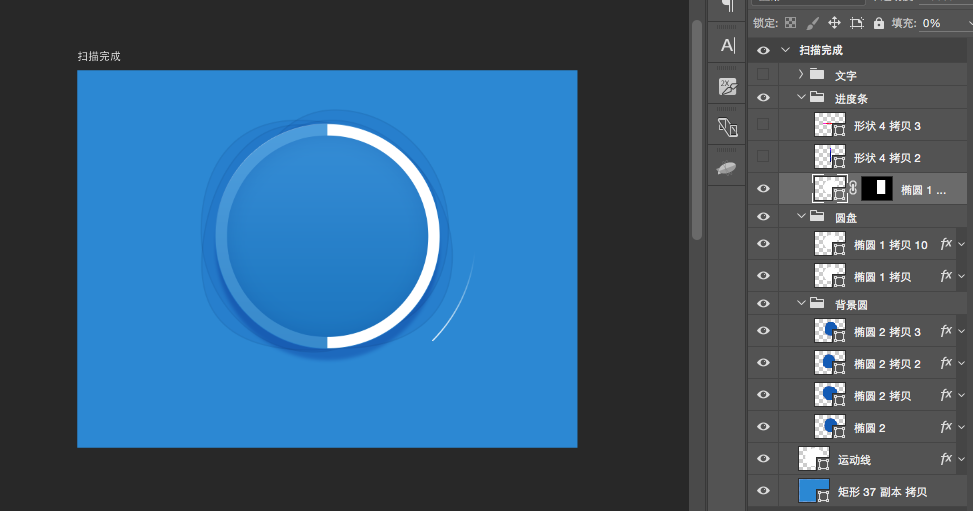Hide the 圆盘 group
This screenshot has height=511, width=973.
point(763,217)
